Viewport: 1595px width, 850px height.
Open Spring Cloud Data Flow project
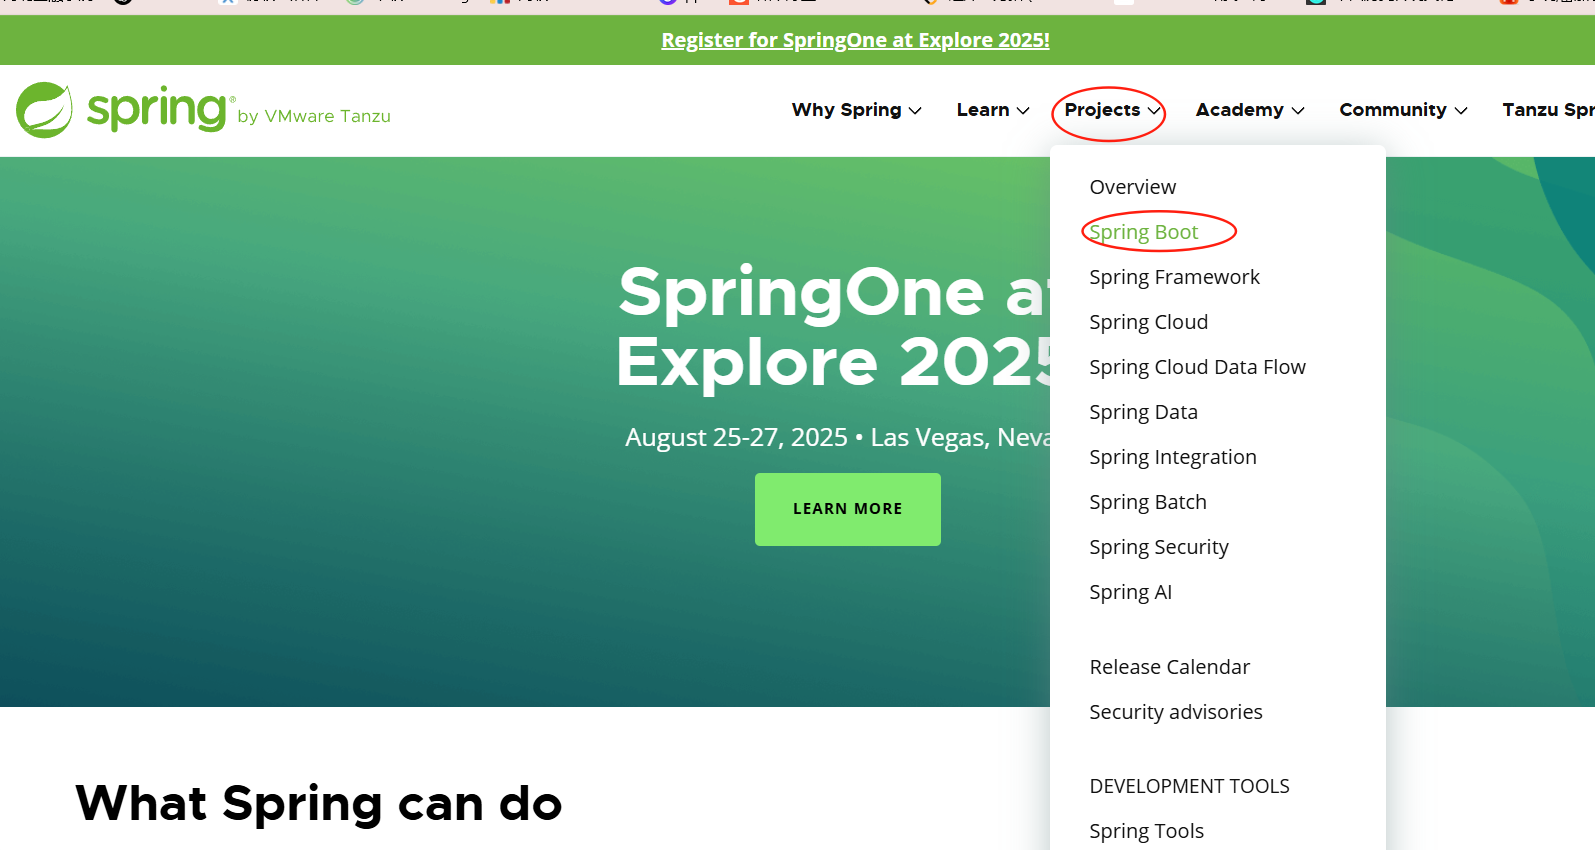1197,367
